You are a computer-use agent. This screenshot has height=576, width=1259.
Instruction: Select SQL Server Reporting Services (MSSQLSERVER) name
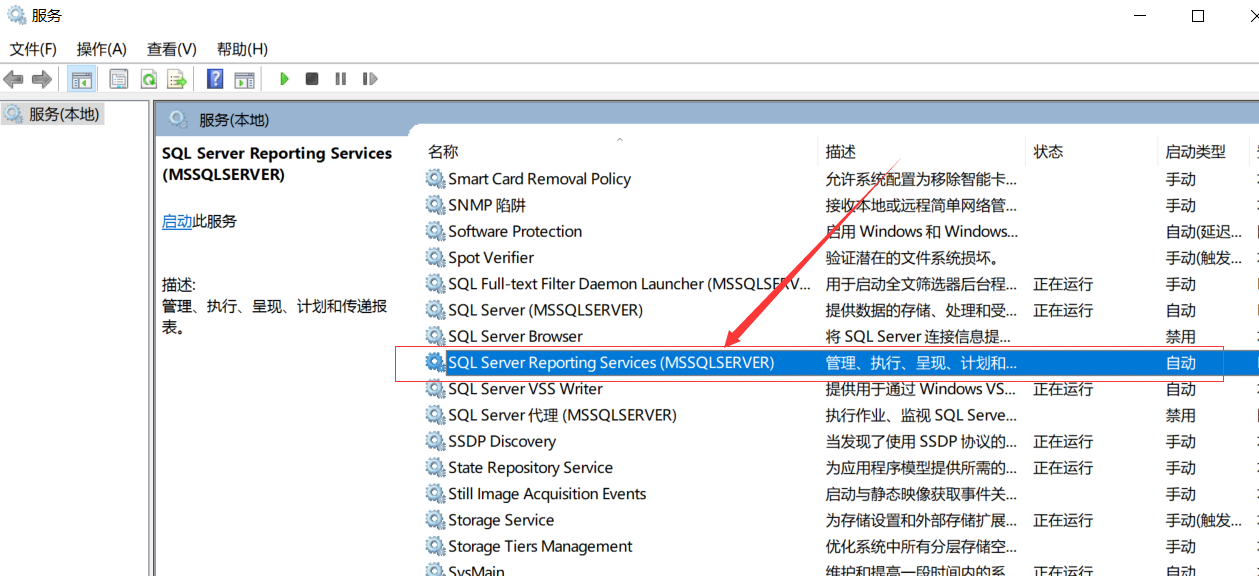[611, 362]
